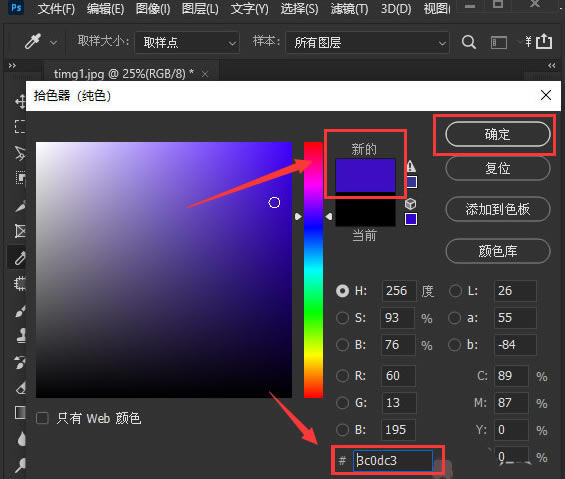Open the 样本 所有图层 dropdown
Image resolution: width=565 pixels, height=479 pixels.
tap(368, 43)
